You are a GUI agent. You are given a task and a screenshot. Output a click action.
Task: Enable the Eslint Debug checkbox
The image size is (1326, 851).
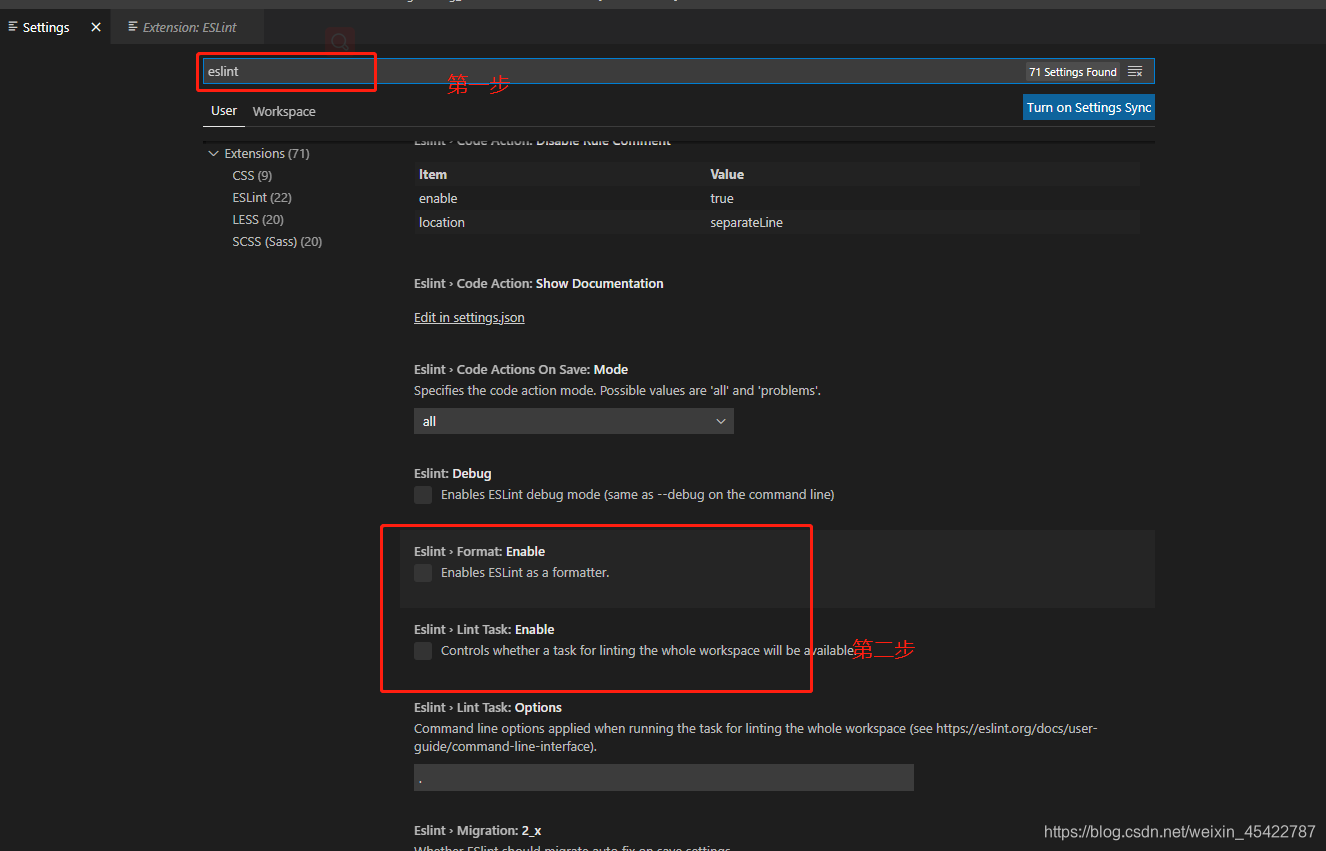423,495
